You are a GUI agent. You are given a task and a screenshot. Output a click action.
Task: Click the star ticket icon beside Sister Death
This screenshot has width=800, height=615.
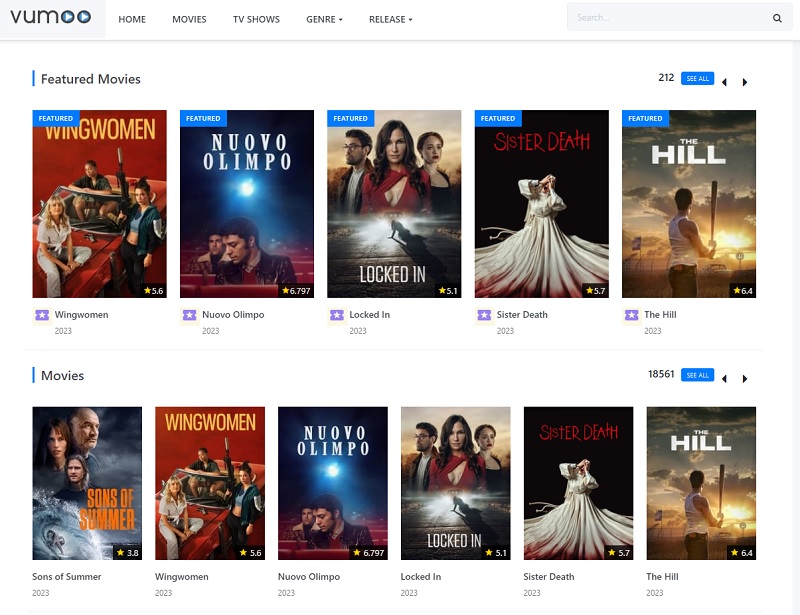click(484, 315)
